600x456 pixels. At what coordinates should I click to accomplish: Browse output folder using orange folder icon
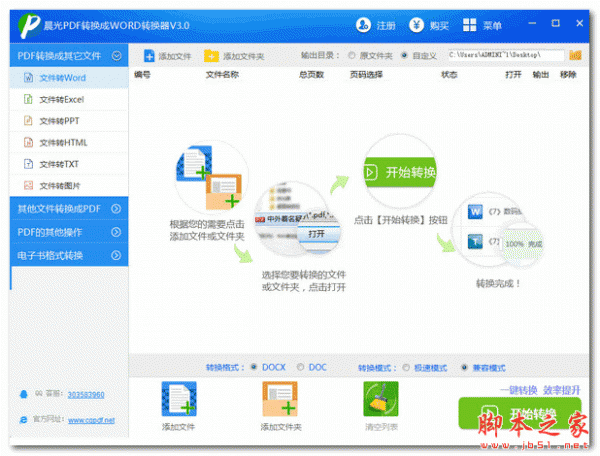[x=575, y=55]
